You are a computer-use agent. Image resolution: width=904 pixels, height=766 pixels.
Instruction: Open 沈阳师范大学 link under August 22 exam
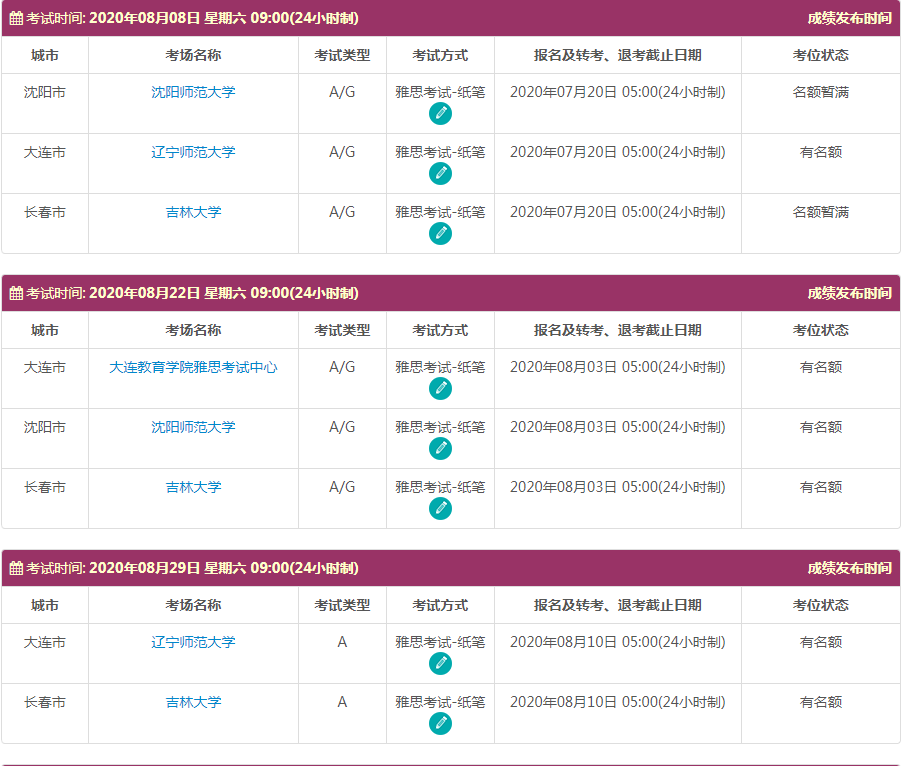193,427
